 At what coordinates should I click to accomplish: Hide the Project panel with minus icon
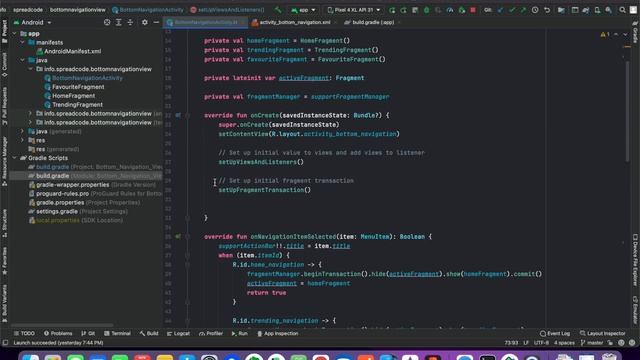[x=156, y=22]
